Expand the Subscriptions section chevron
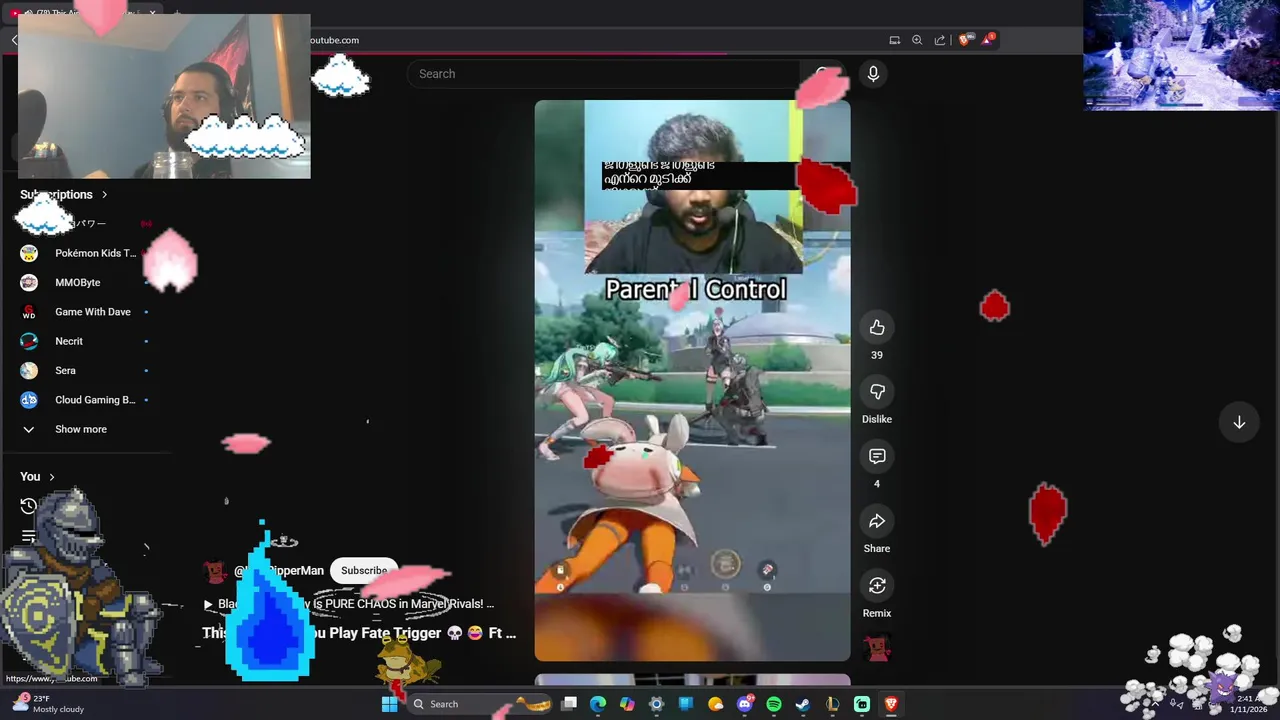The width and height of the screenshot is (1280, 720). click(x=104, y=195)
